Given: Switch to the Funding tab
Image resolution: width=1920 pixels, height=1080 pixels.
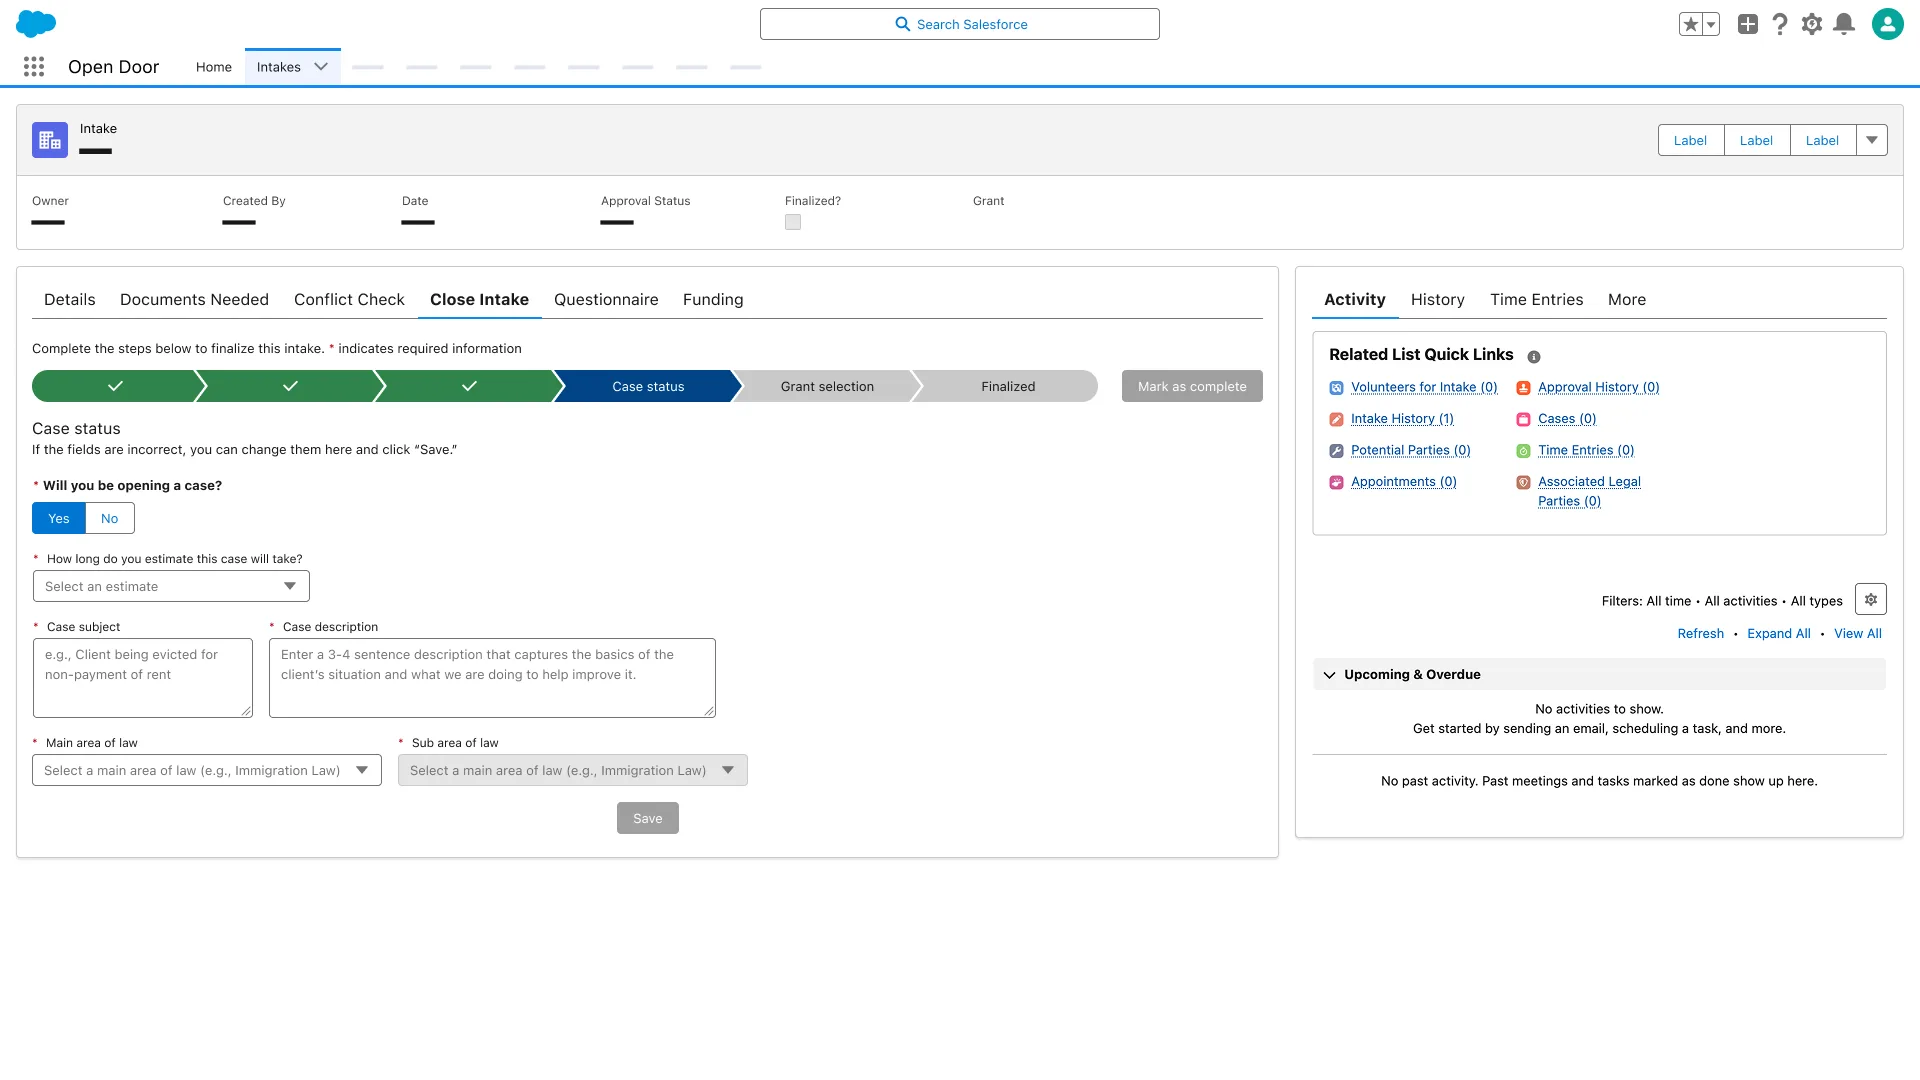Looking at the screenshot, I should click(713, 300).
